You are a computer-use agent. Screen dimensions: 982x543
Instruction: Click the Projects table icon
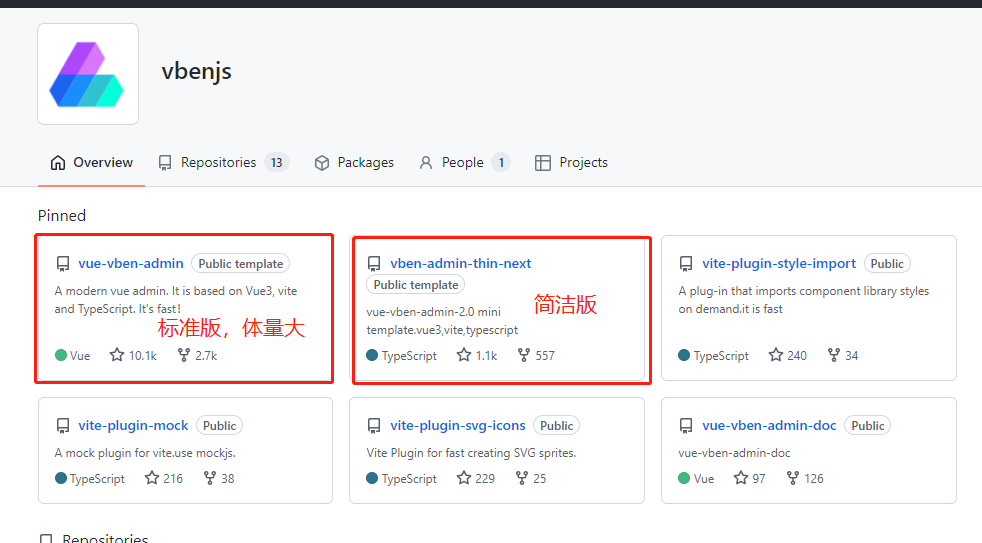coord(542,163)
